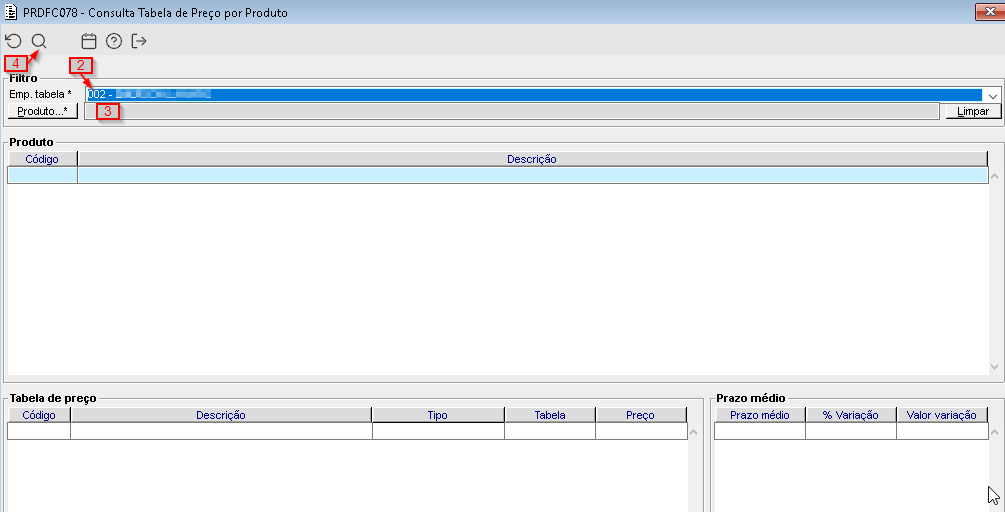Click Descrição header in Produto grid
1005x512 pixels.
[532, 159]
